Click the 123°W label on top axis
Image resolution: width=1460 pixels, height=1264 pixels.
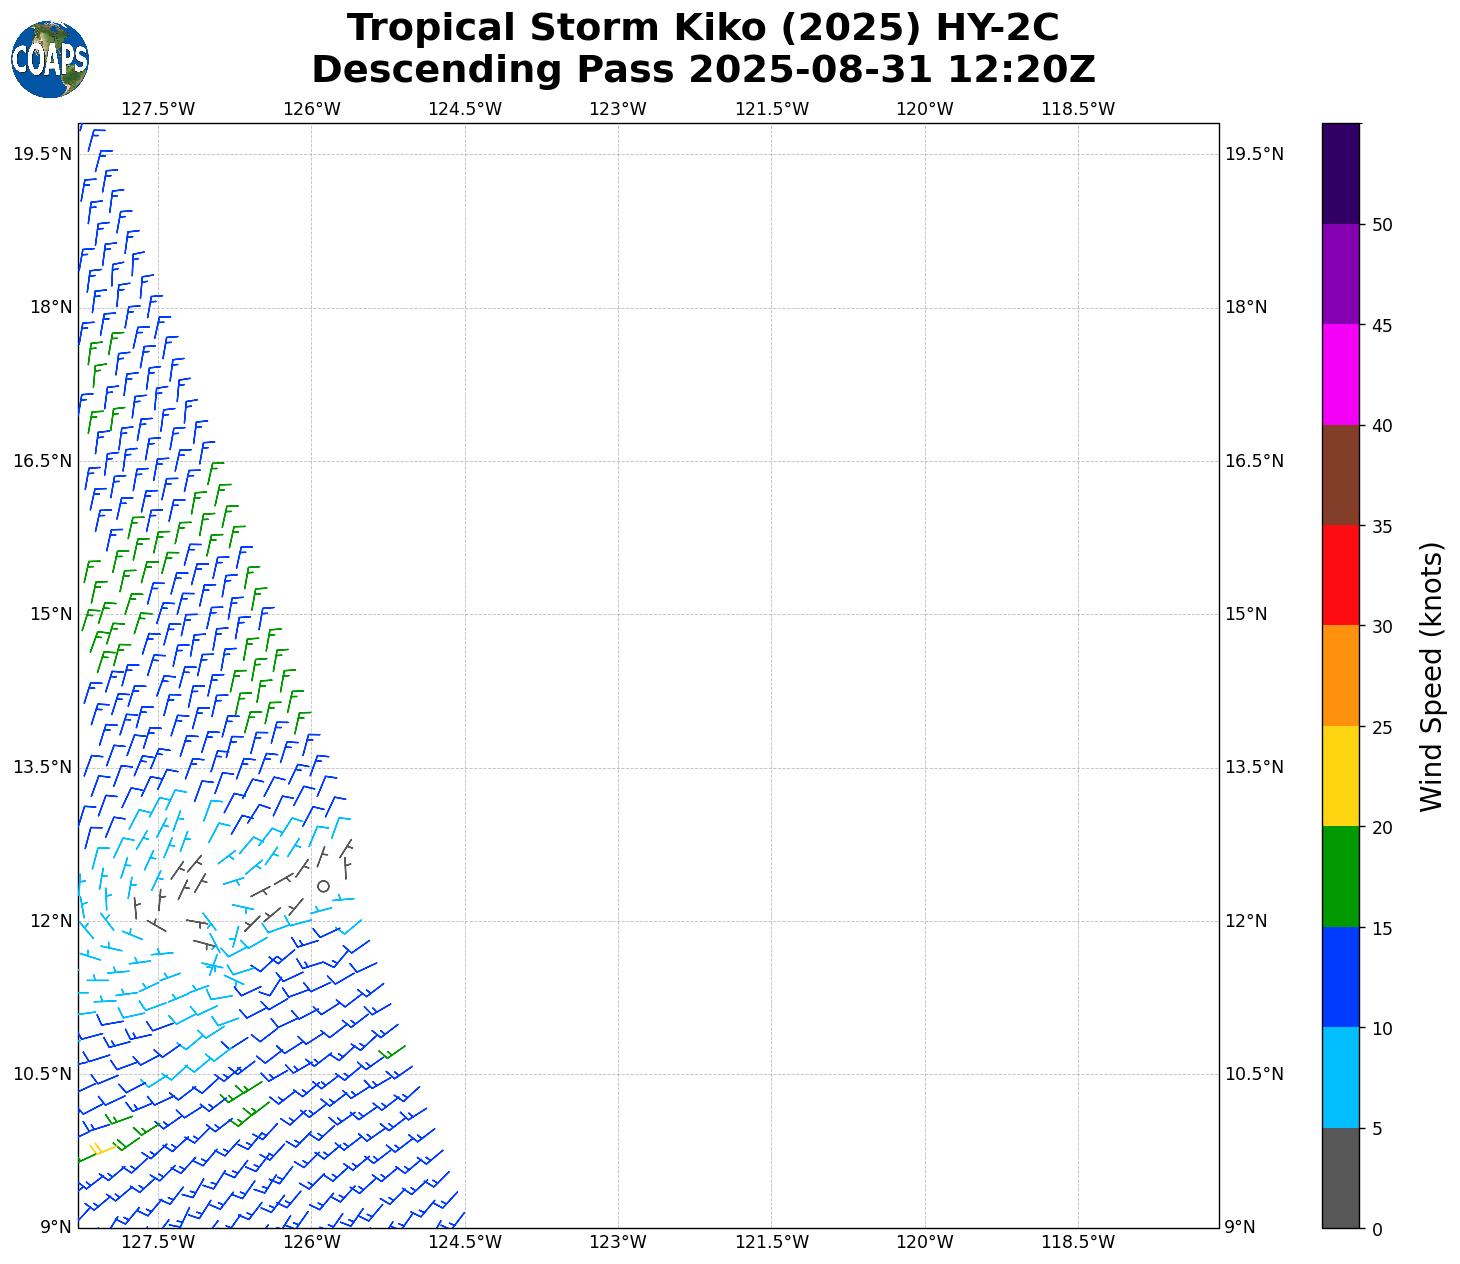(617, 109)
